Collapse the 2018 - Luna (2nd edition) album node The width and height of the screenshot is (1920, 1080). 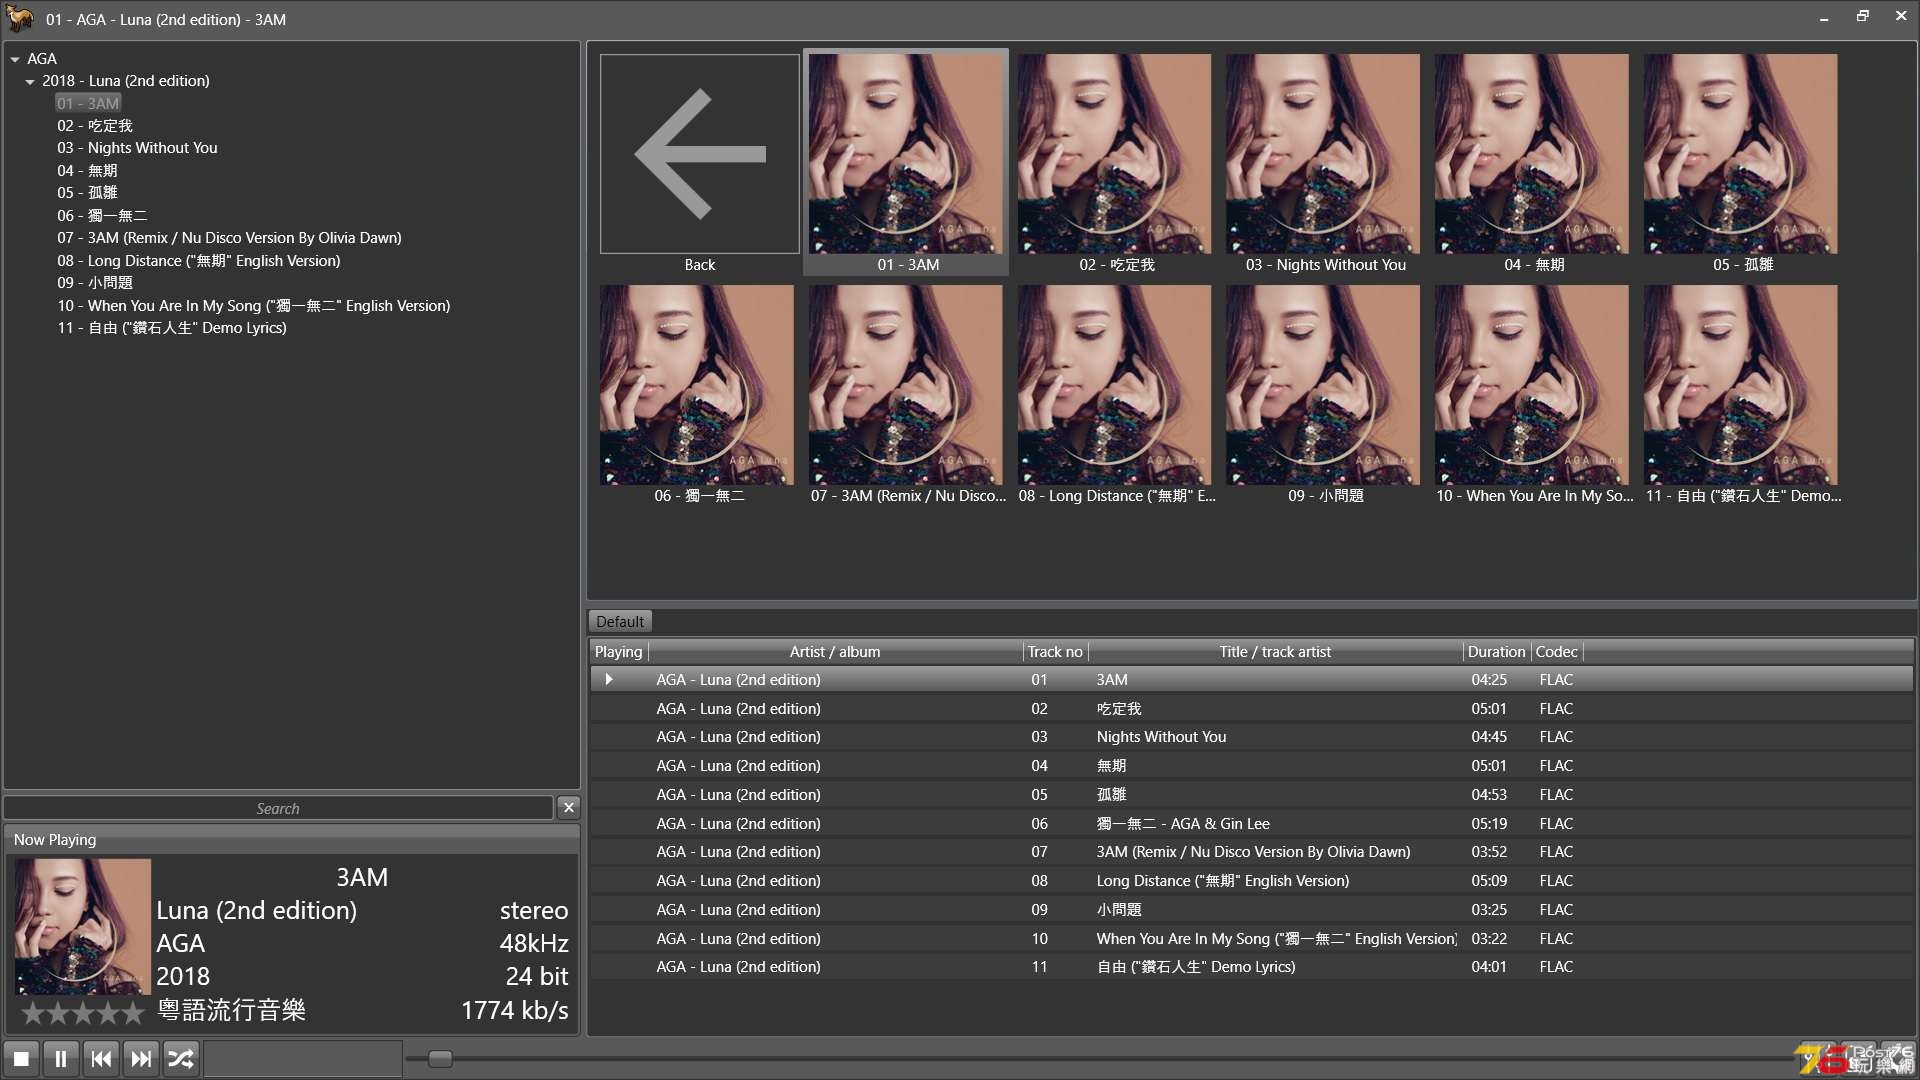[x=30, y=81]
